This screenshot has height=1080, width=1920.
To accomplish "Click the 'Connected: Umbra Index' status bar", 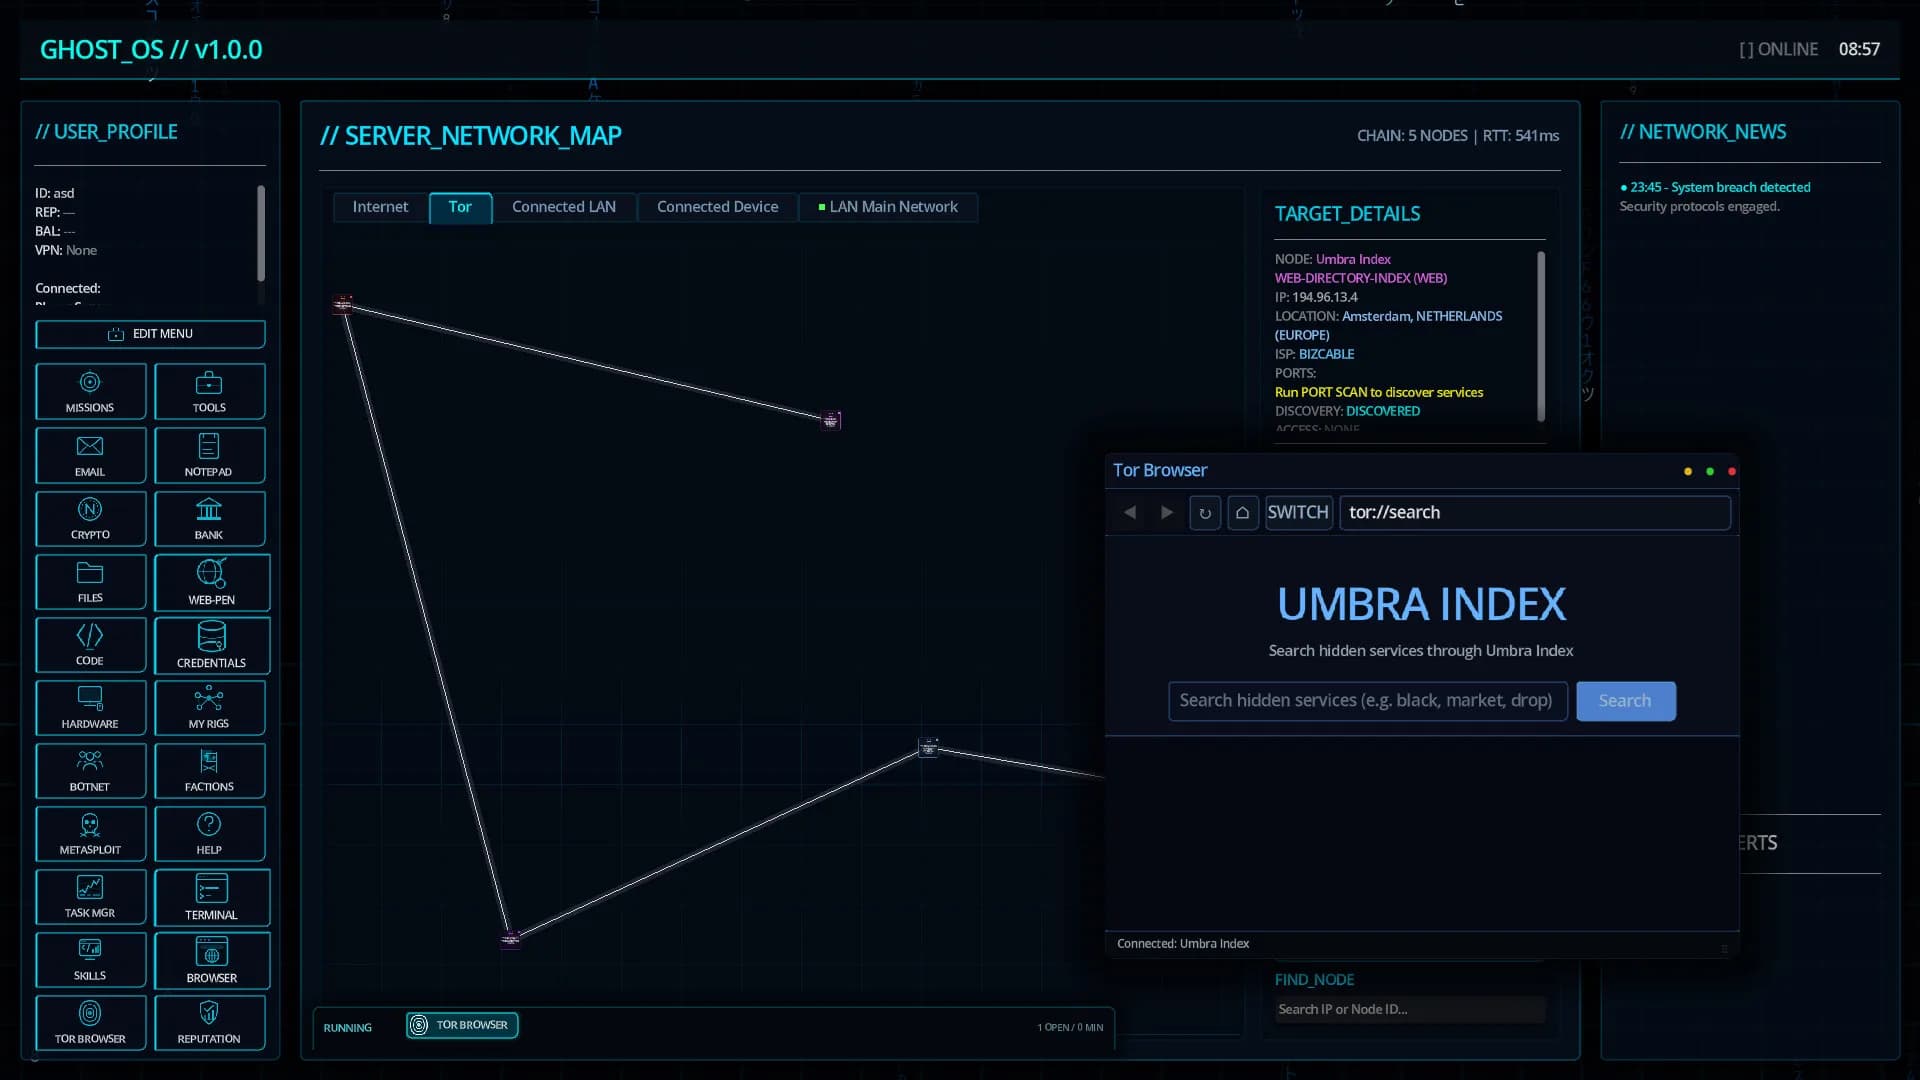I will [1183, 944].
